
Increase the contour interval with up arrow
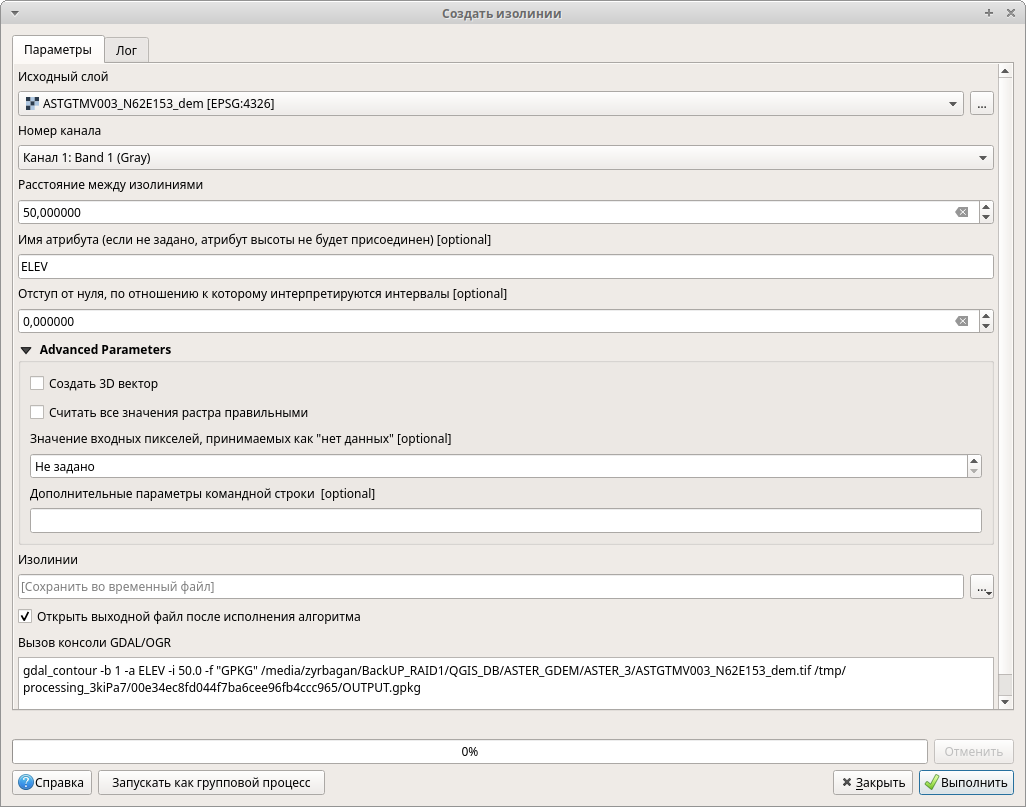(x=986, y=207)
